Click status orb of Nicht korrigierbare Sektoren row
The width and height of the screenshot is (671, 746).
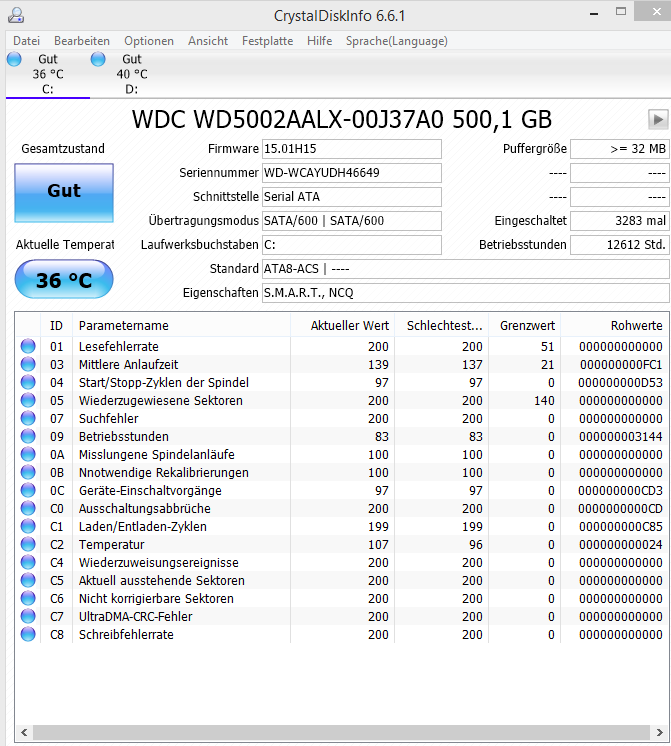[28, 598]
